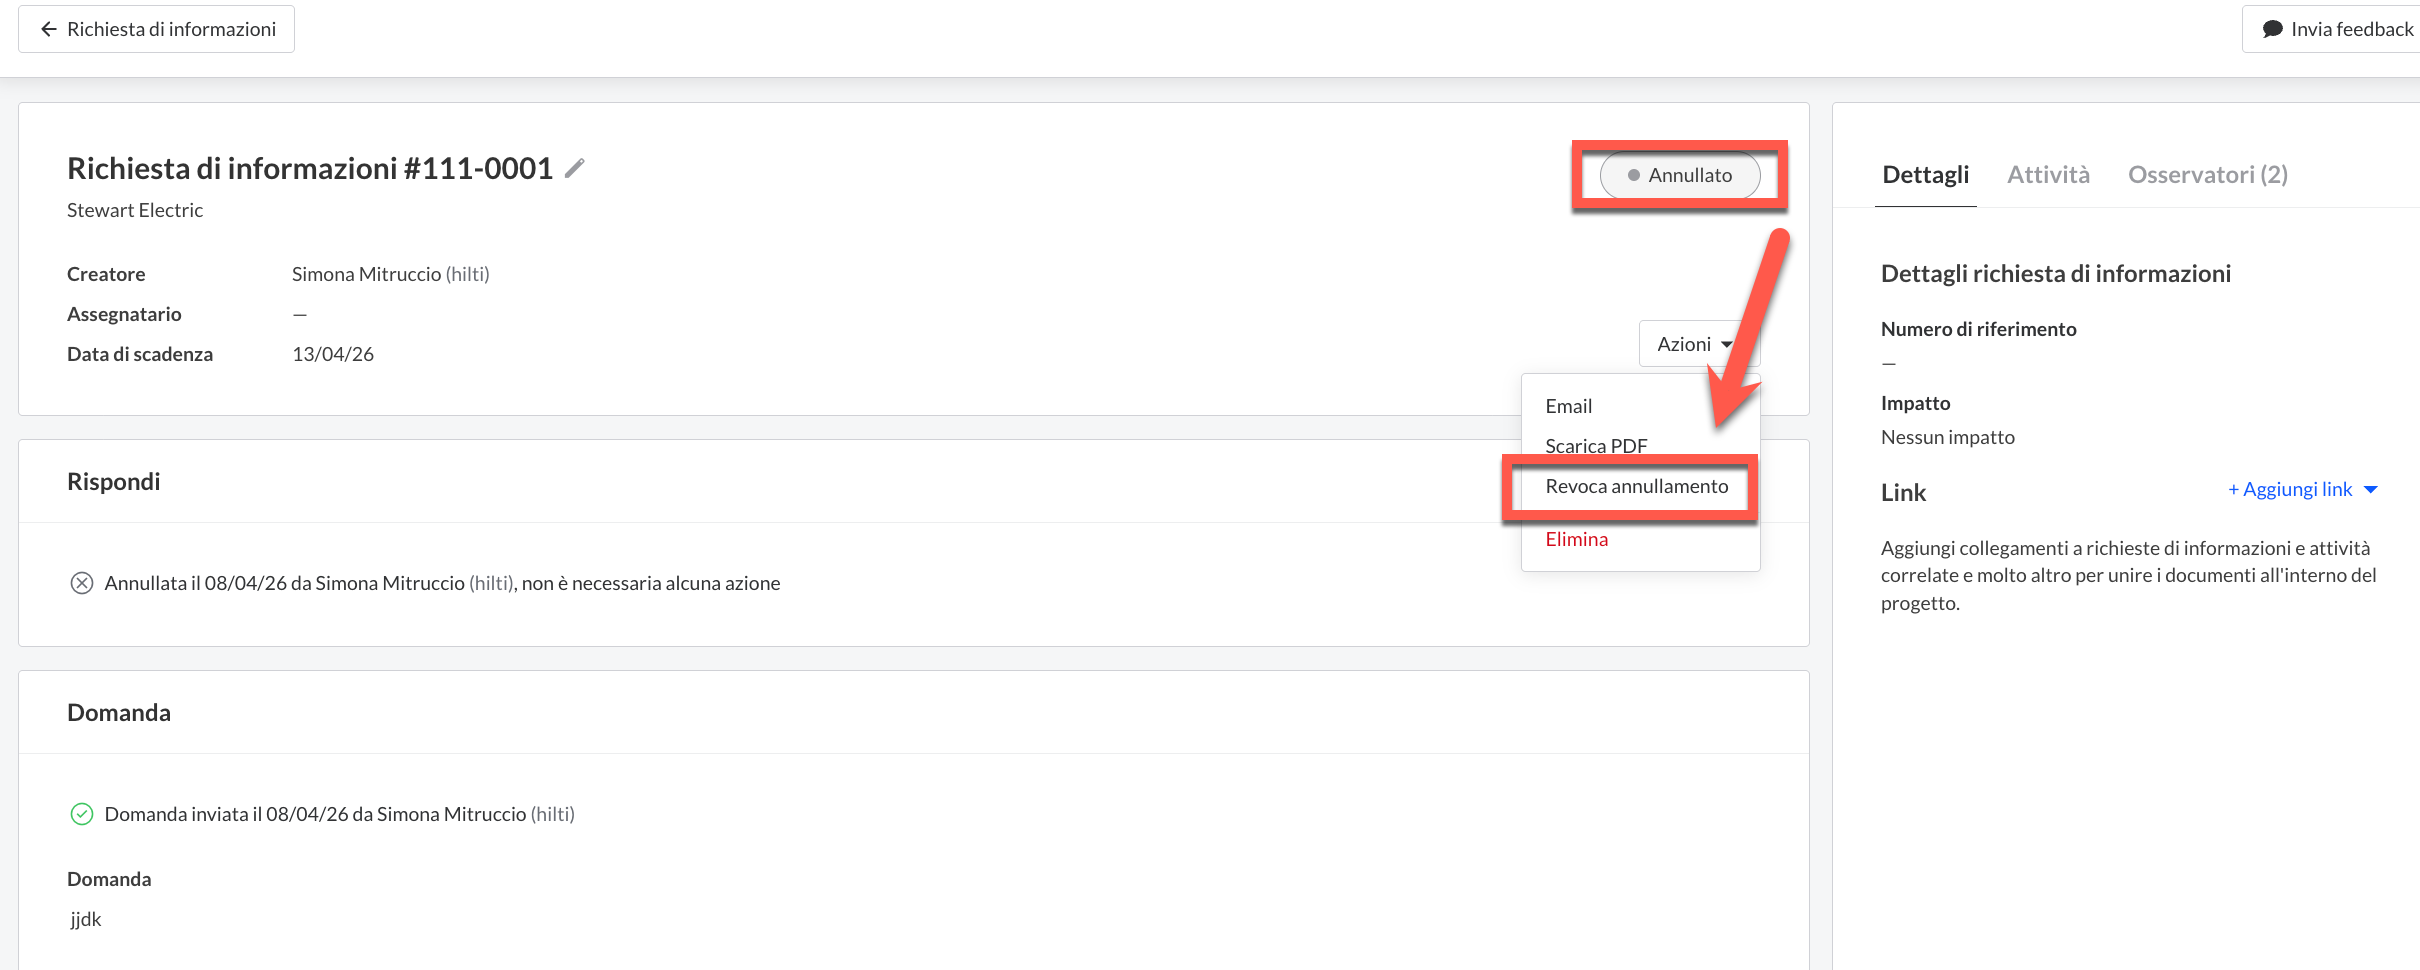Choose Email from the actions menu
The width and height of the screenshot is (2420, 970).
coord(1568,406)
